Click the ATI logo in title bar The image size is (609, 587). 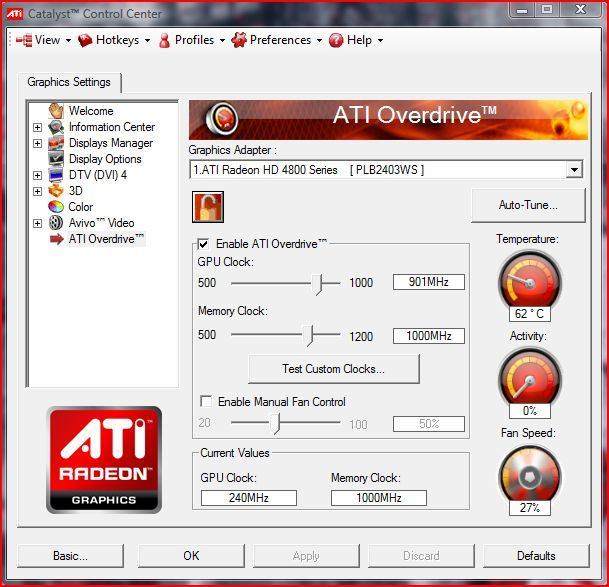tap(15, 14)
